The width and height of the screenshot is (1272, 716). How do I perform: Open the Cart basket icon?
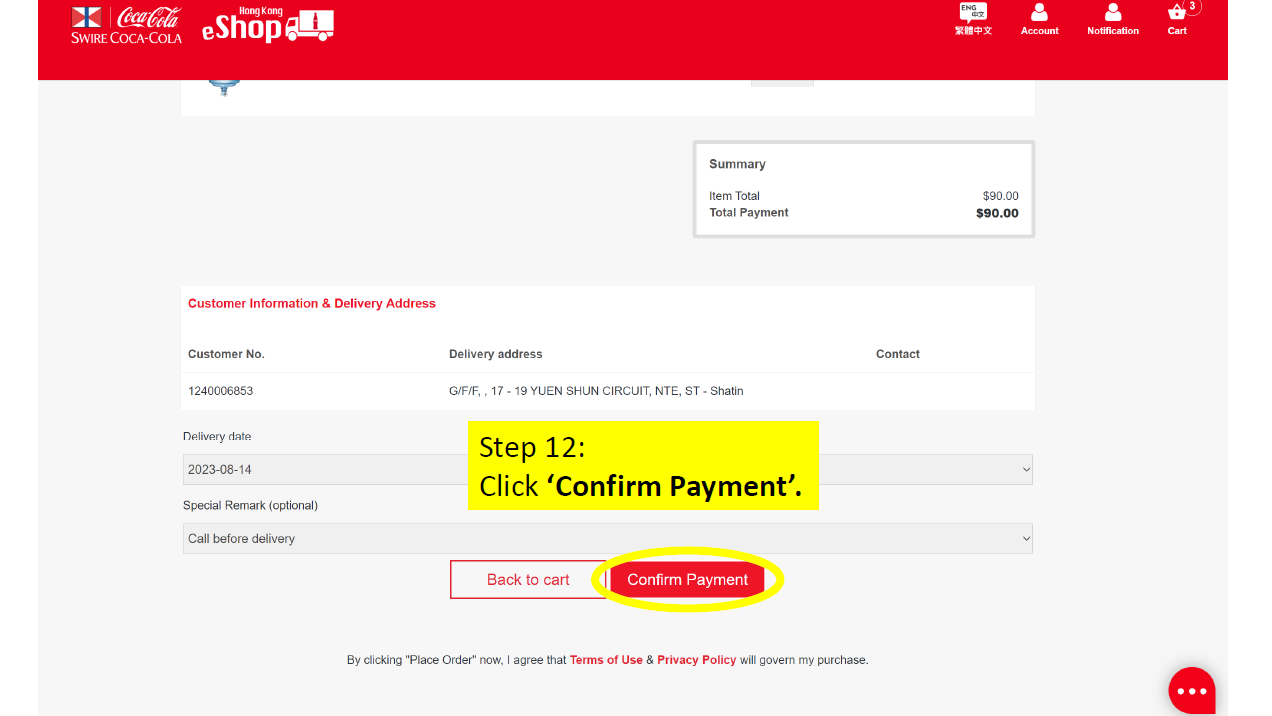coord(1176,12)
